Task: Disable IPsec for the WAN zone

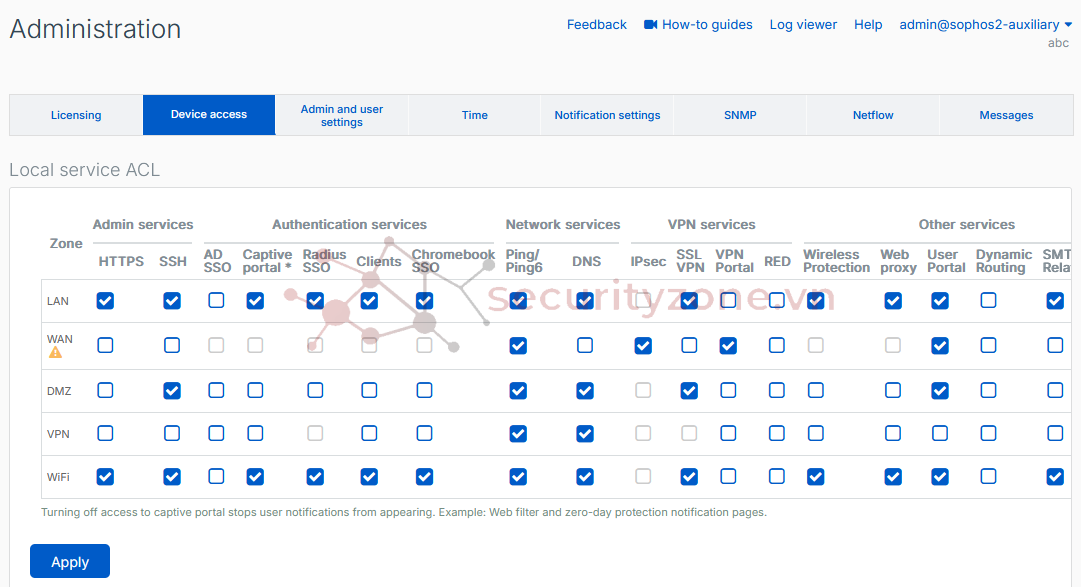Action: [643, 345]
